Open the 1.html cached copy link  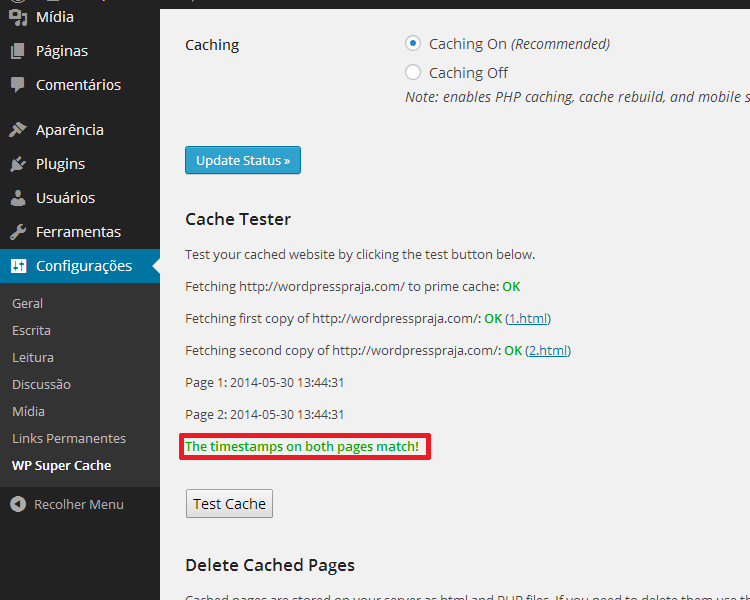[x=528, y=318]
